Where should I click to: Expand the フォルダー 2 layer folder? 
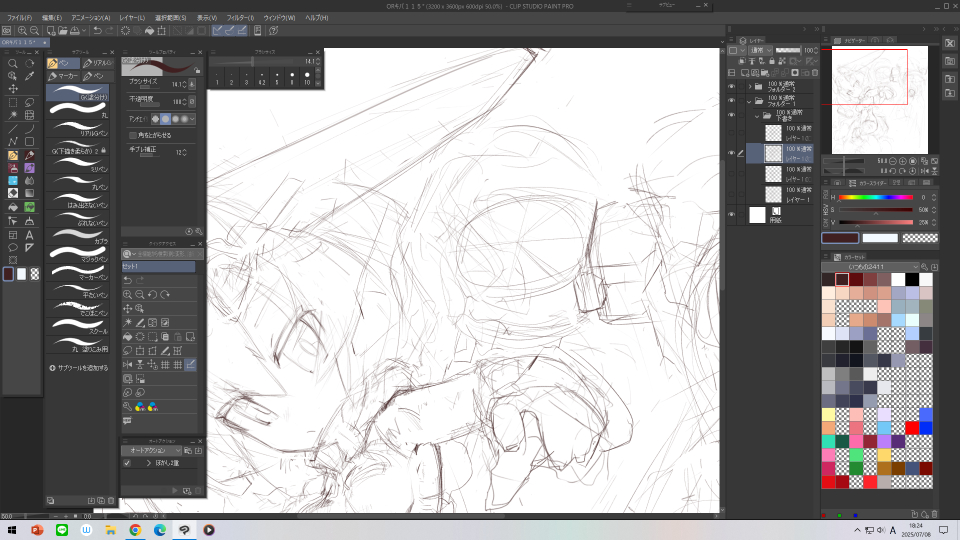749,86
